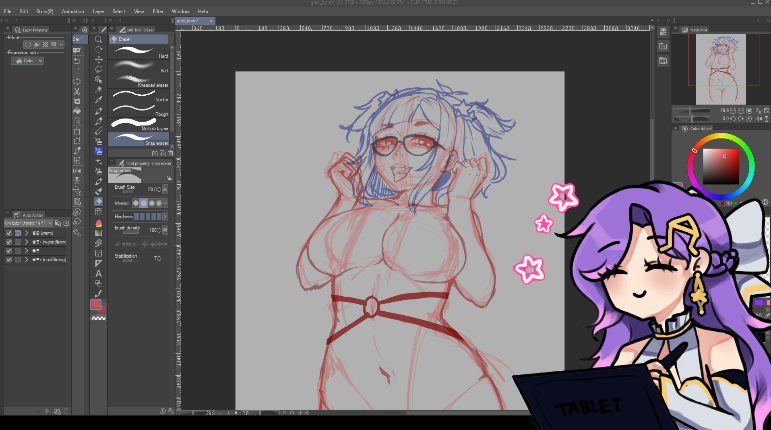Zoom in using the Navigator panel icon
This screenshot has width=771, height=430.
pyautogui.click(x=741, y=112)
